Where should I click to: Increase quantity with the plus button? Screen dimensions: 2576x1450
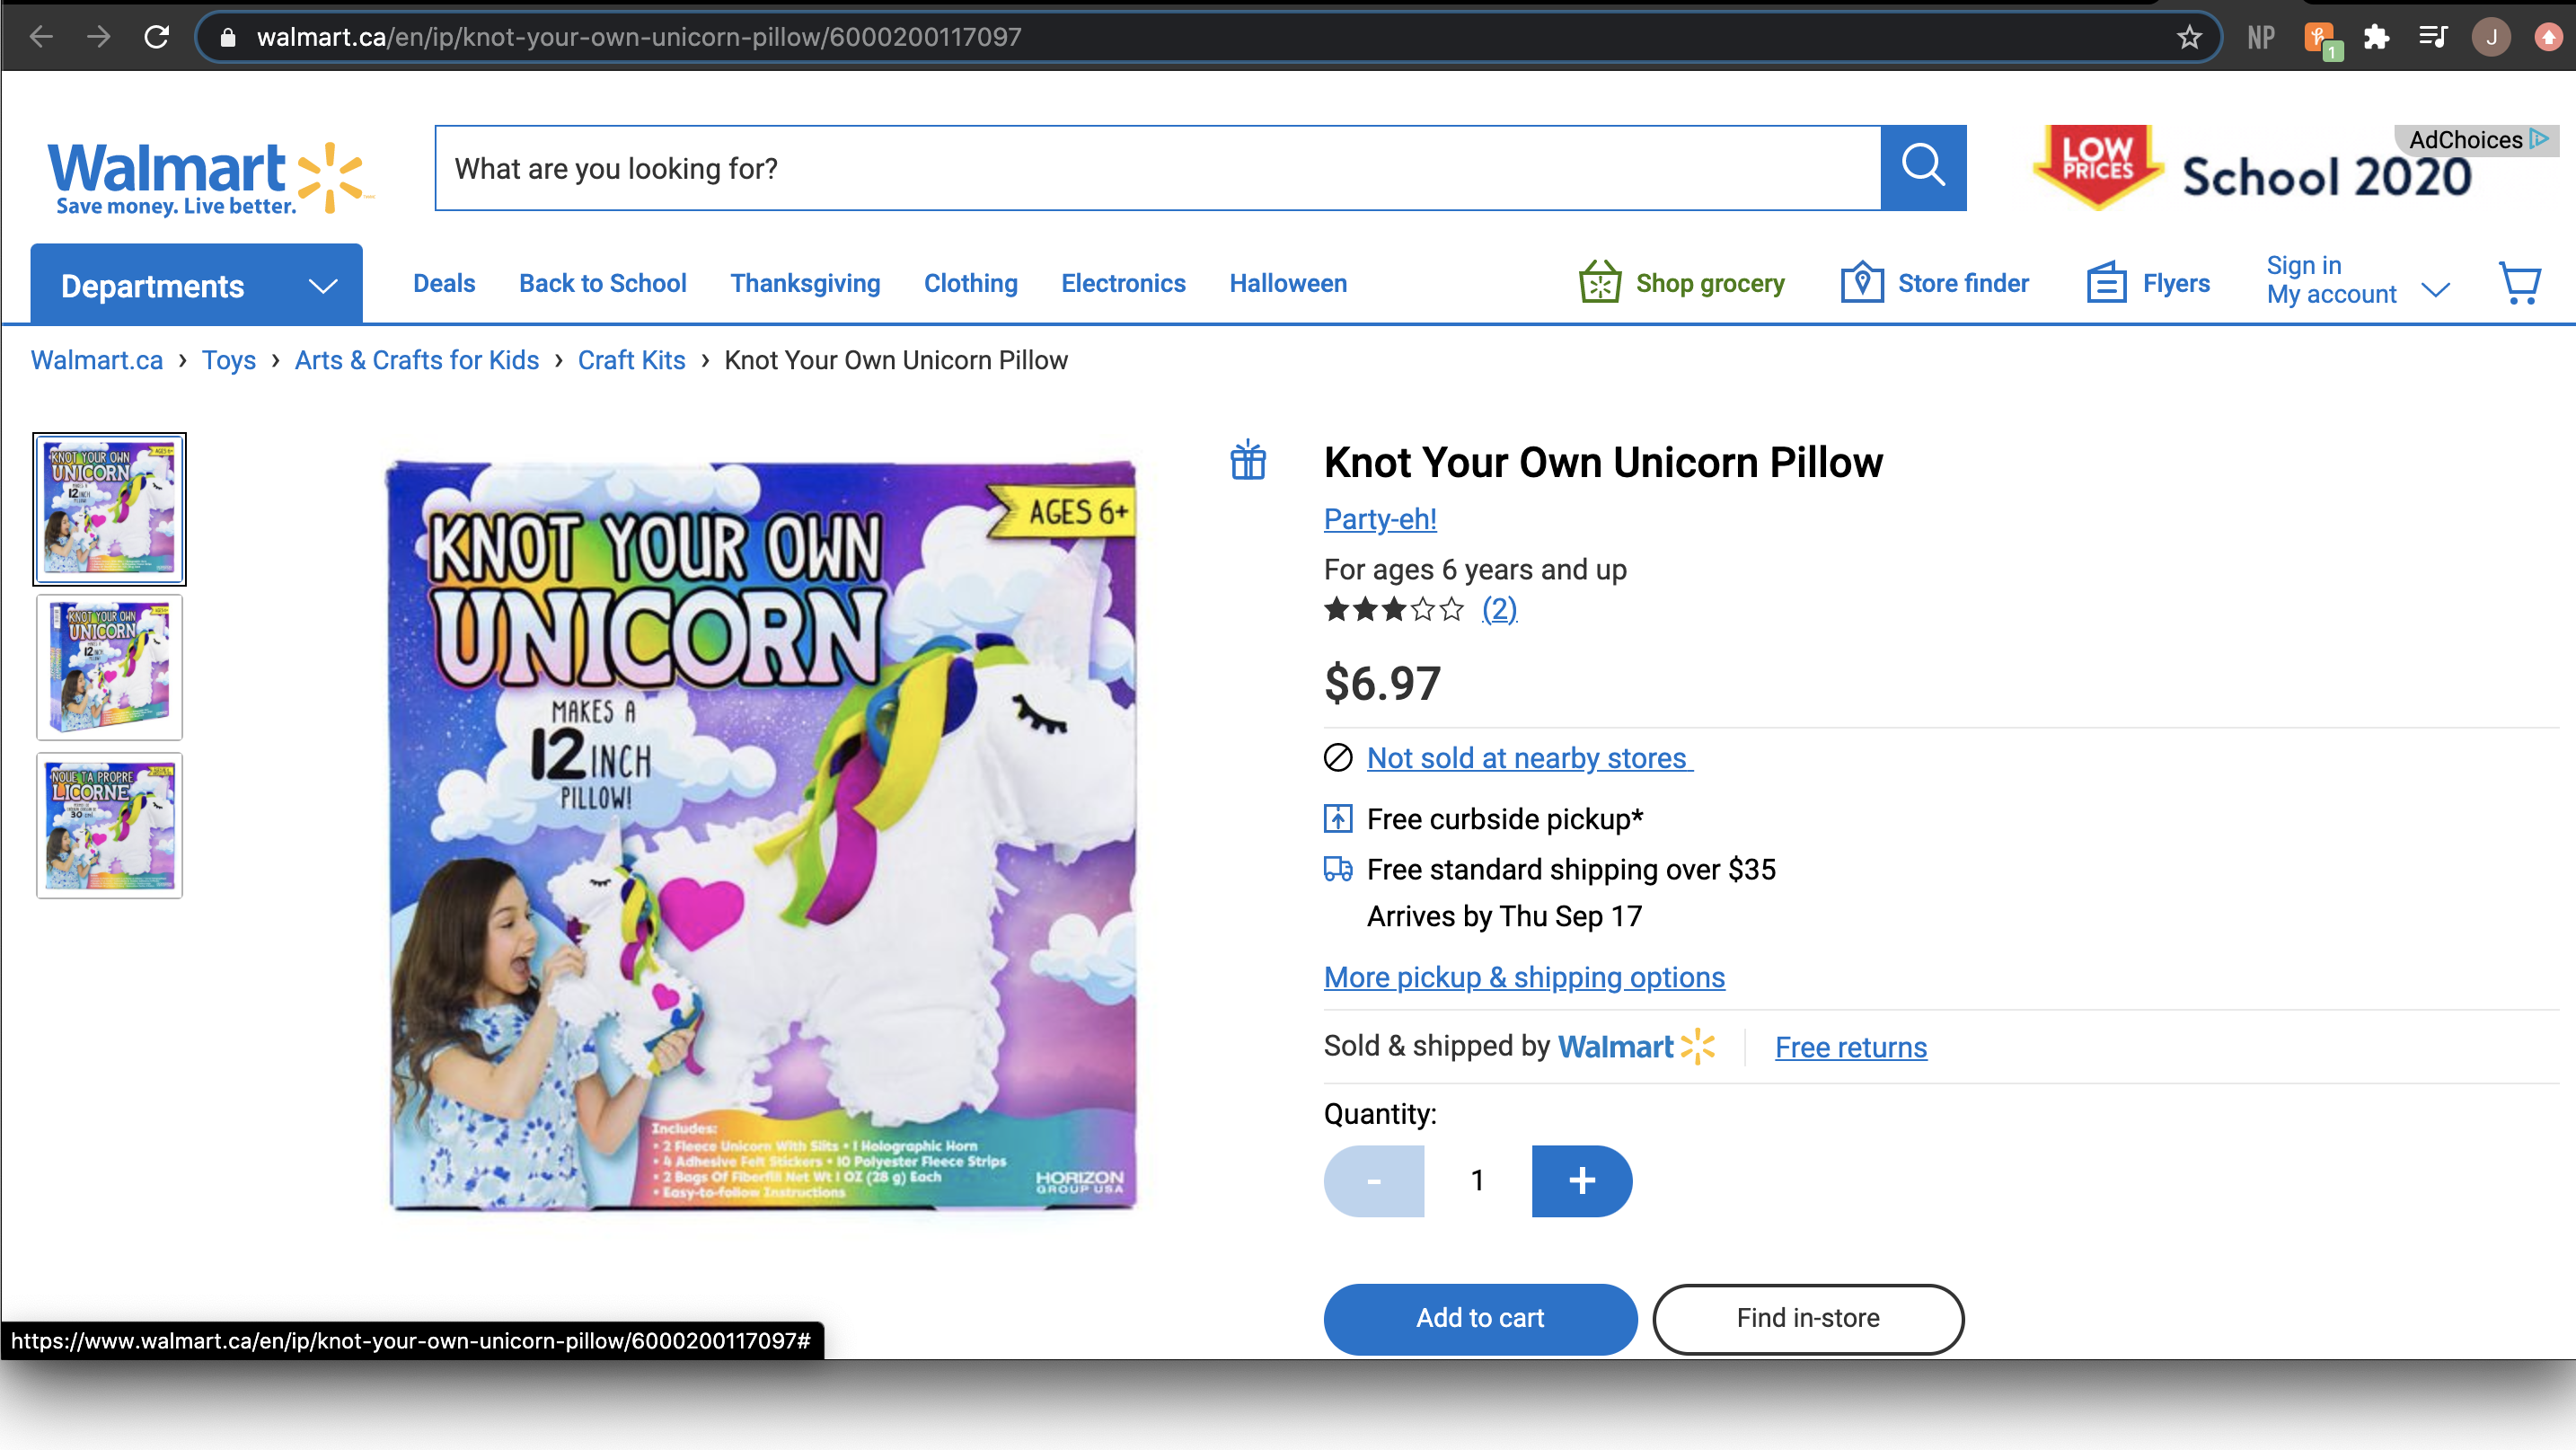pyautogui.click(x=1581, y=1180)
